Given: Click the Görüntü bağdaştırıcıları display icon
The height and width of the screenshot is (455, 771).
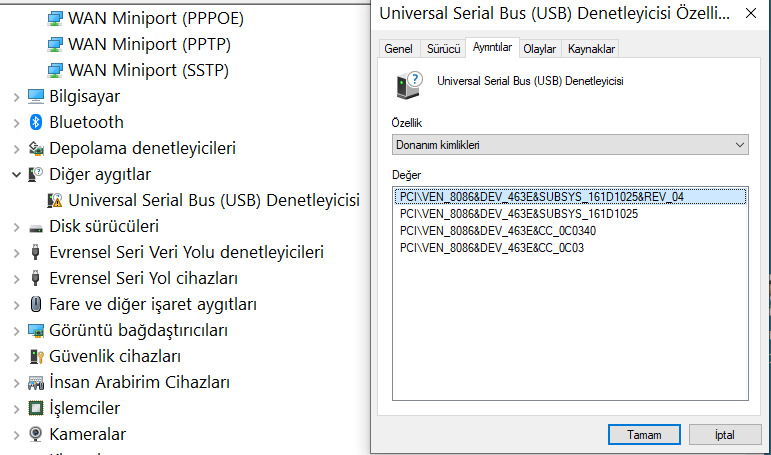Looking at the screenshot, I should pyautogui.click(x=35, y=330).
